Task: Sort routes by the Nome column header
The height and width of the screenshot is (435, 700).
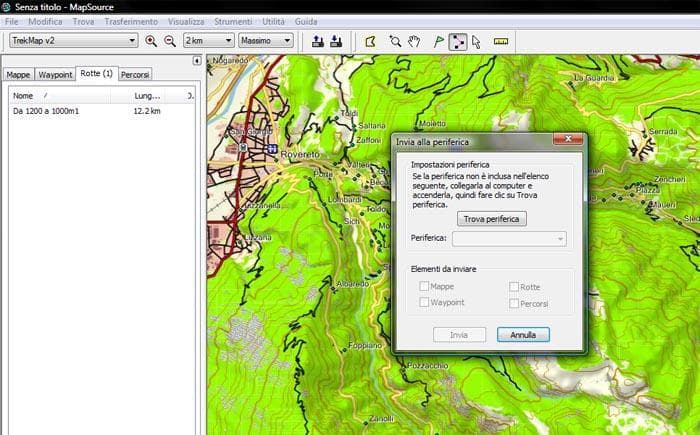Action: pos(59,96)
